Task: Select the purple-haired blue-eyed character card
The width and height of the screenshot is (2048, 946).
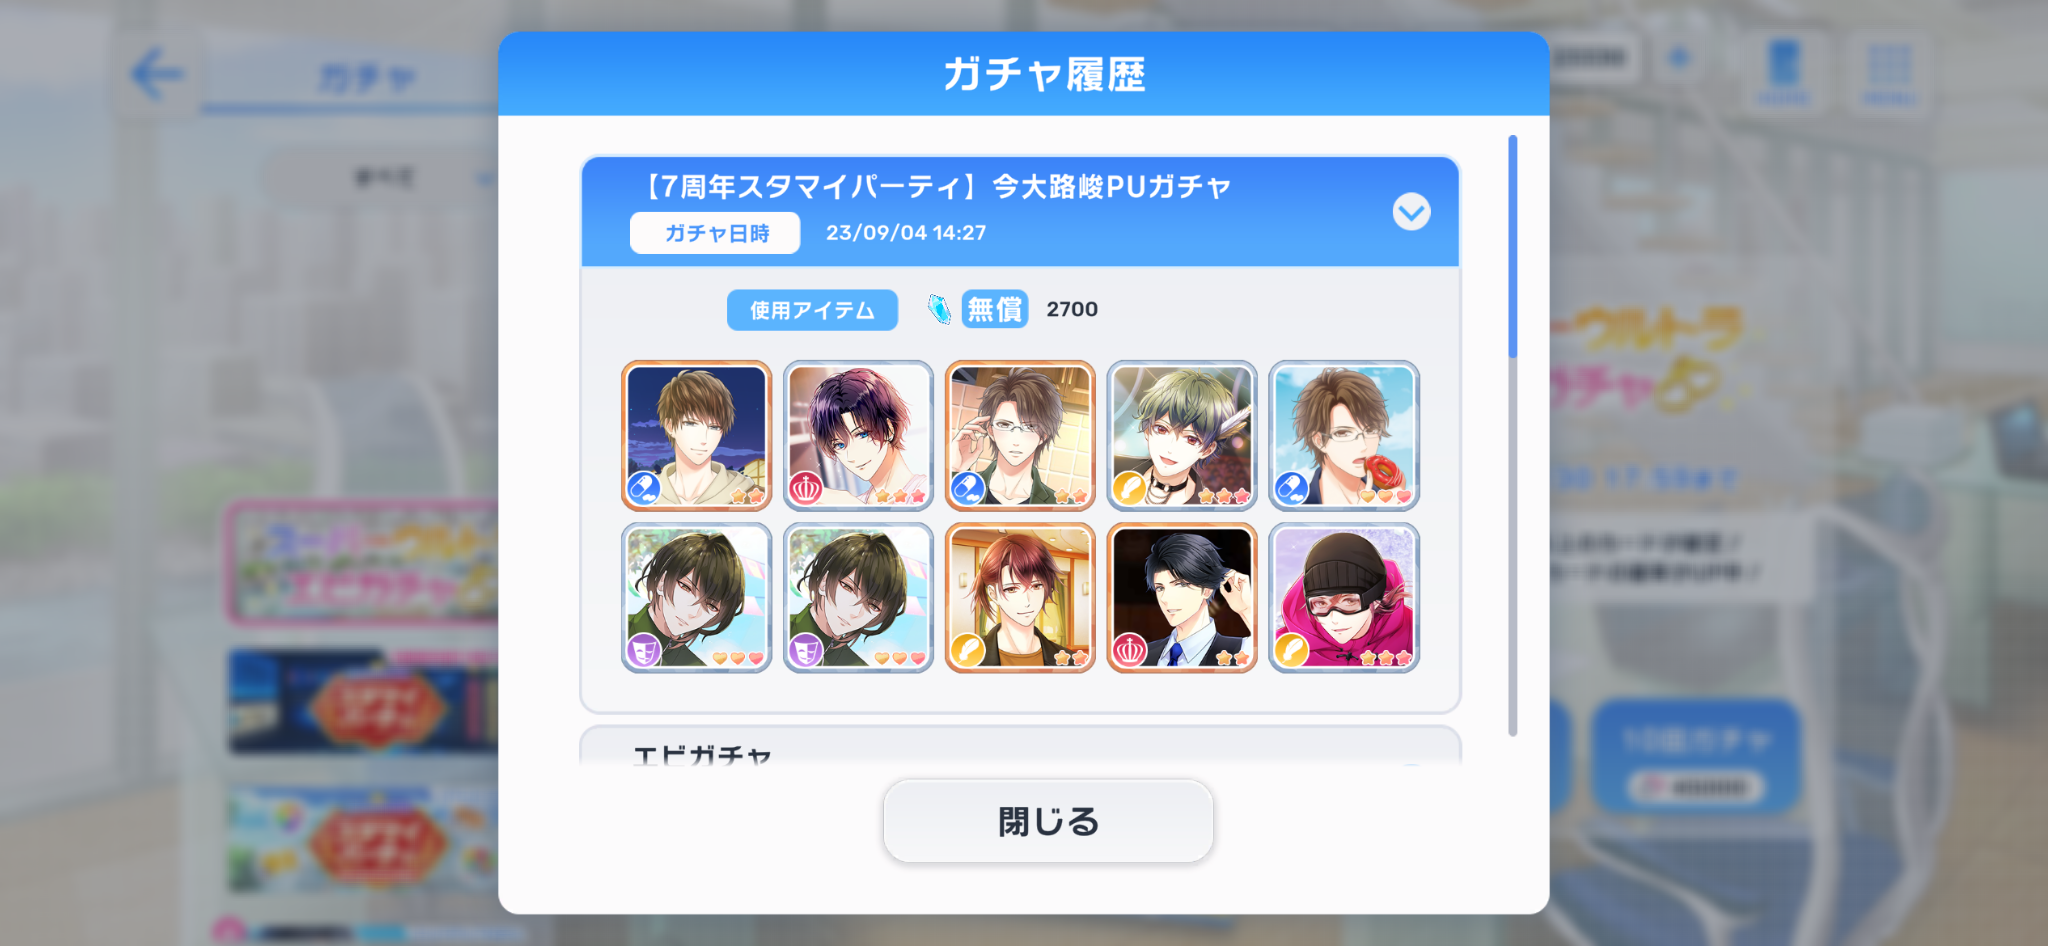Action: (x=858, y=435)
